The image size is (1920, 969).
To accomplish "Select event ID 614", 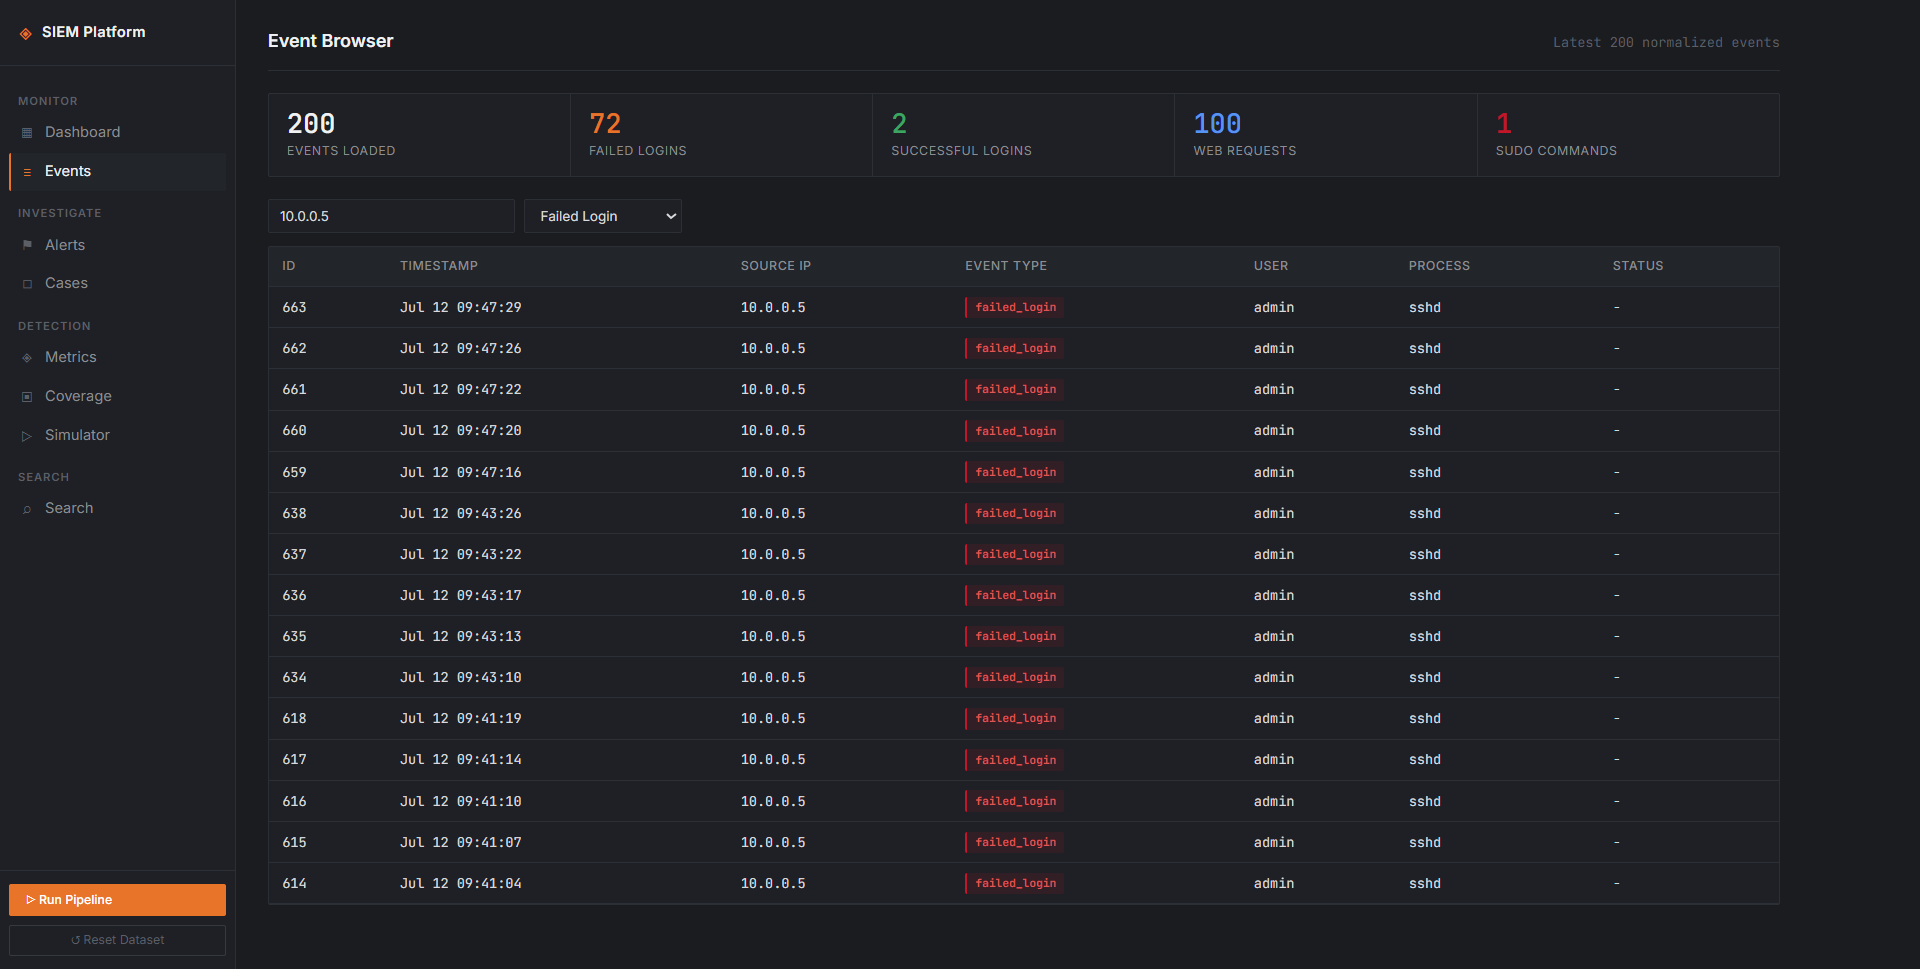I will pos(294,883).
